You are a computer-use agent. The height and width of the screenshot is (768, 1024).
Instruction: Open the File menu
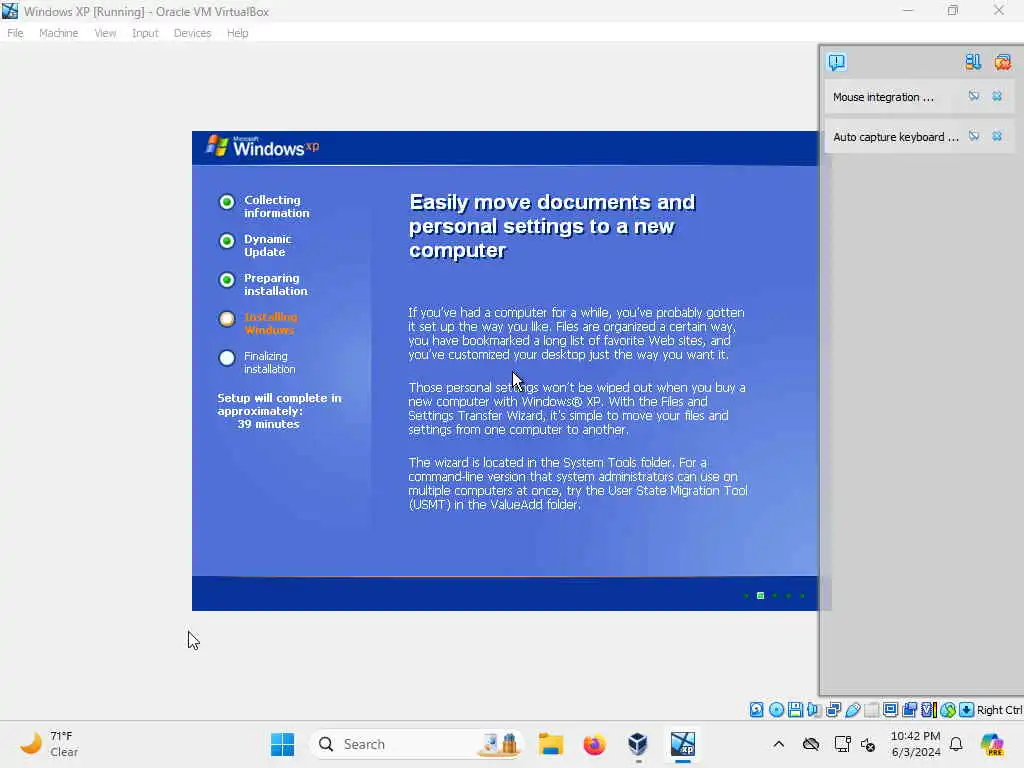point(15,33)
